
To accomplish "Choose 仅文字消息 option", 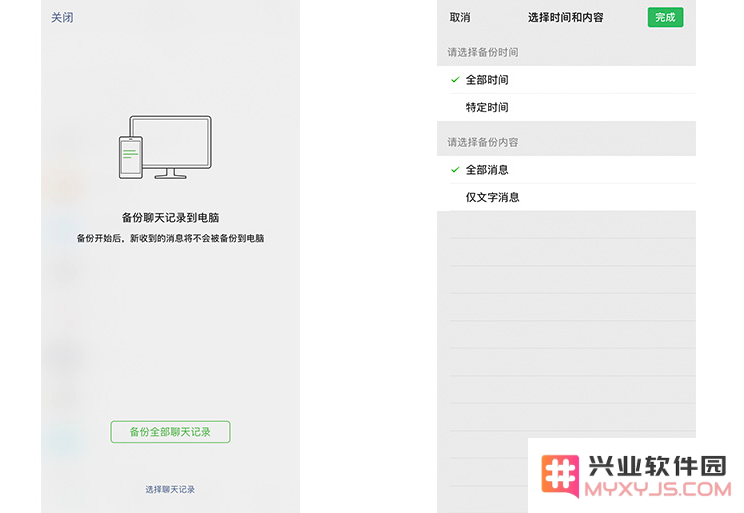I will [566, 197].
